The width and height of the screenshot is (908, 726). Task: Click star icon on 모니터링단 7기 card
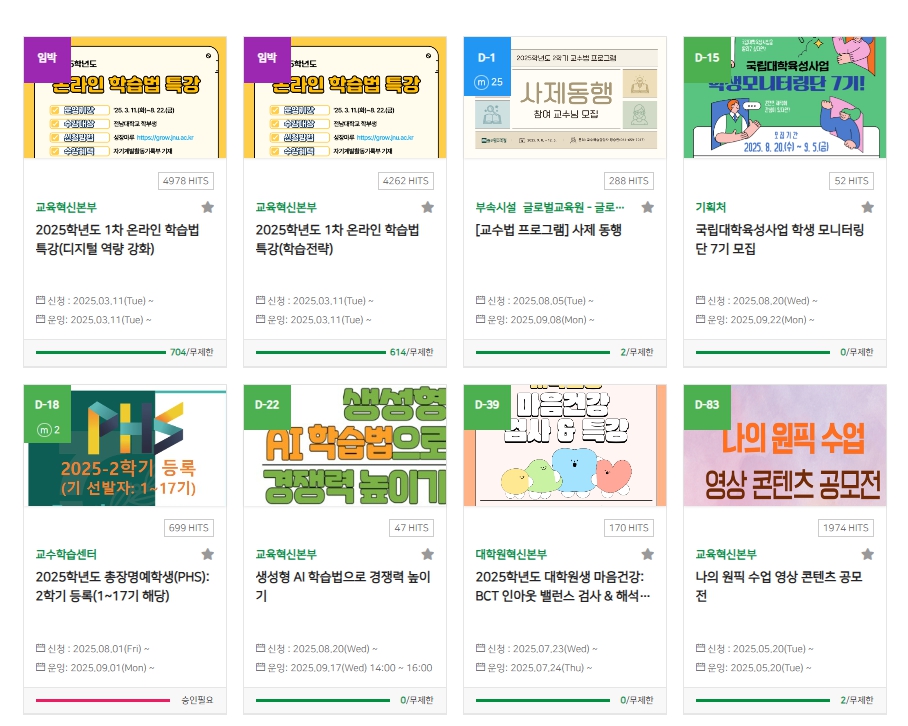pyautogui.click(x=868, y=208)
